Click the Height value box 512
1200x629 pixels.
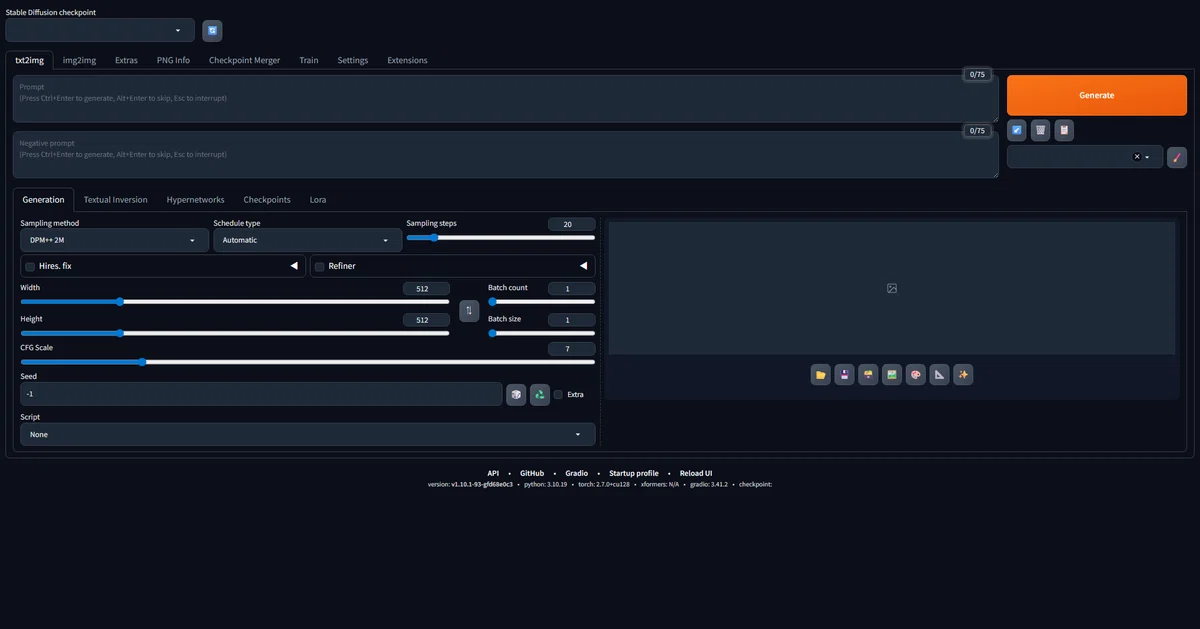pyautogui.click(x=426, y=320)
